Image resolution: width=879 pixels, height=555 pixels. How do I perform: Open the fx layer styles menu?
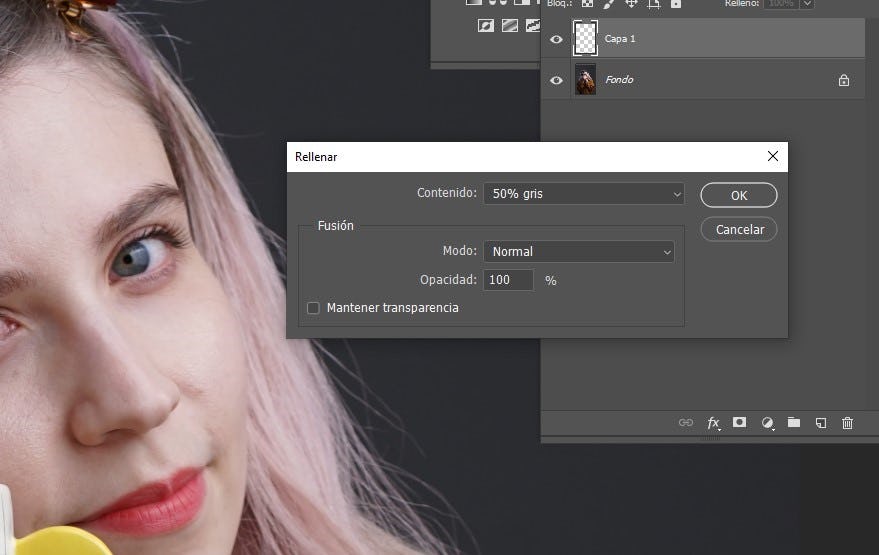click(713, 423)
